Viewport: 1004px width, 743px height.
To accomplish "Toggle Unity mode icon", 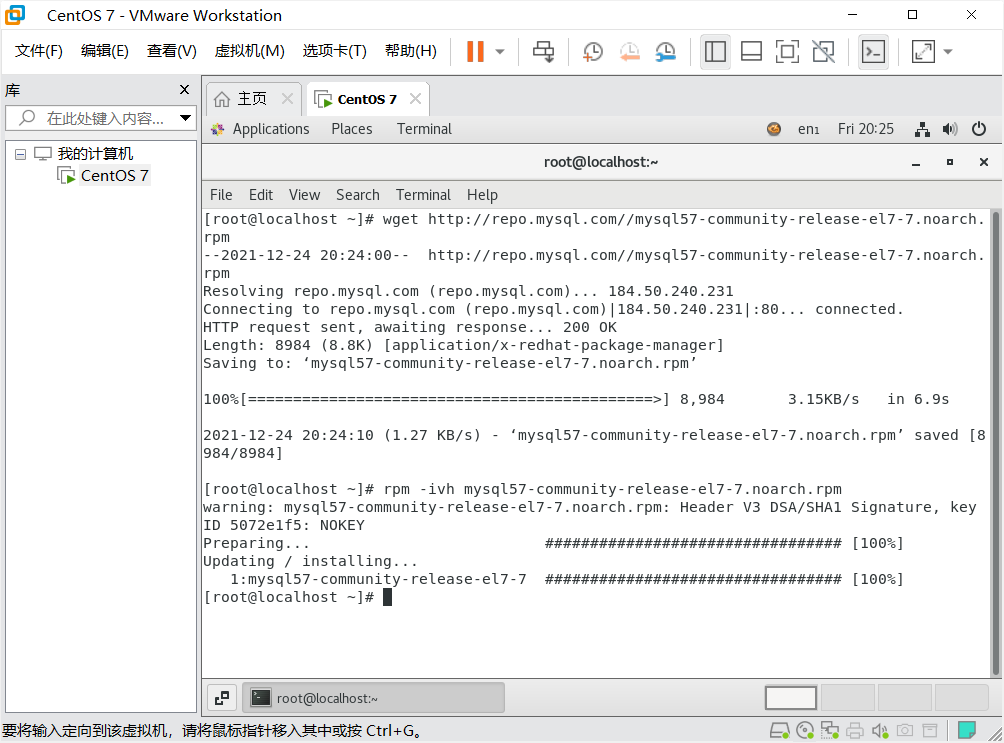I will pos(823,51).
